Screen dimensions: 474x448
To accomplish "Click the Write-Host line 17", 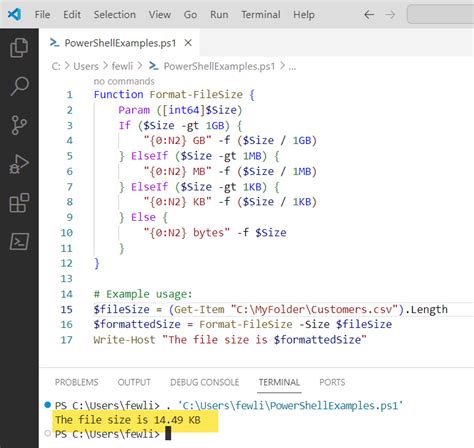I will coord(230,340).
